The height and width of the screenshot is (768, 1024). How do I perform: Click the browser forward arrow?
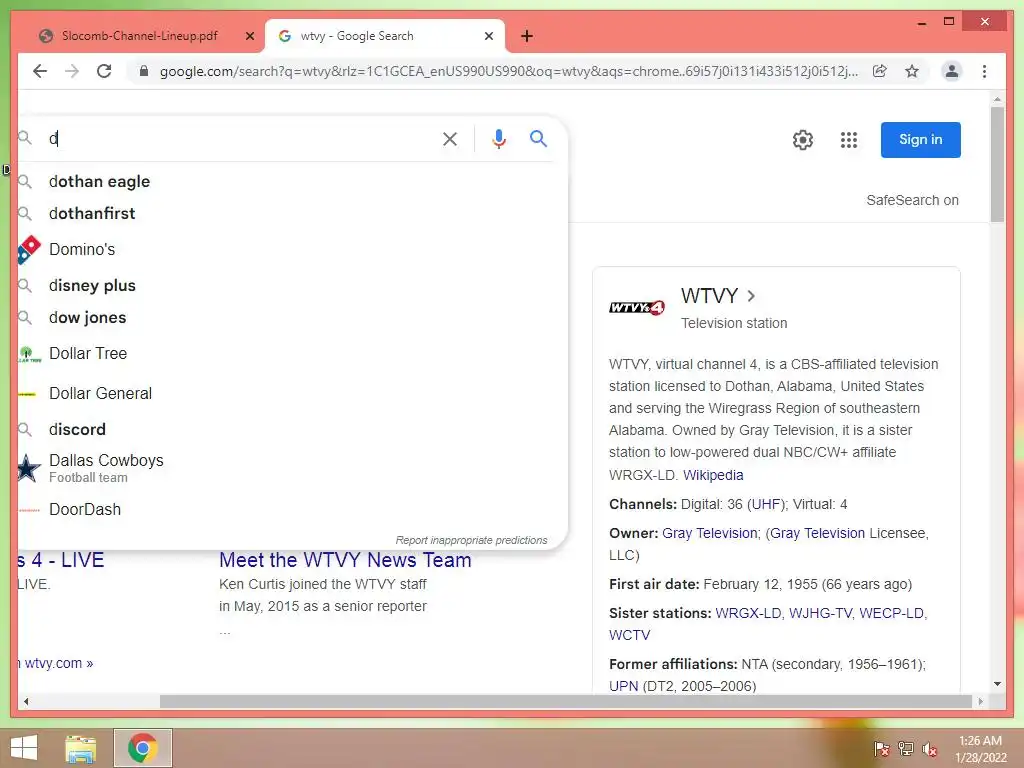click(72, 71)
